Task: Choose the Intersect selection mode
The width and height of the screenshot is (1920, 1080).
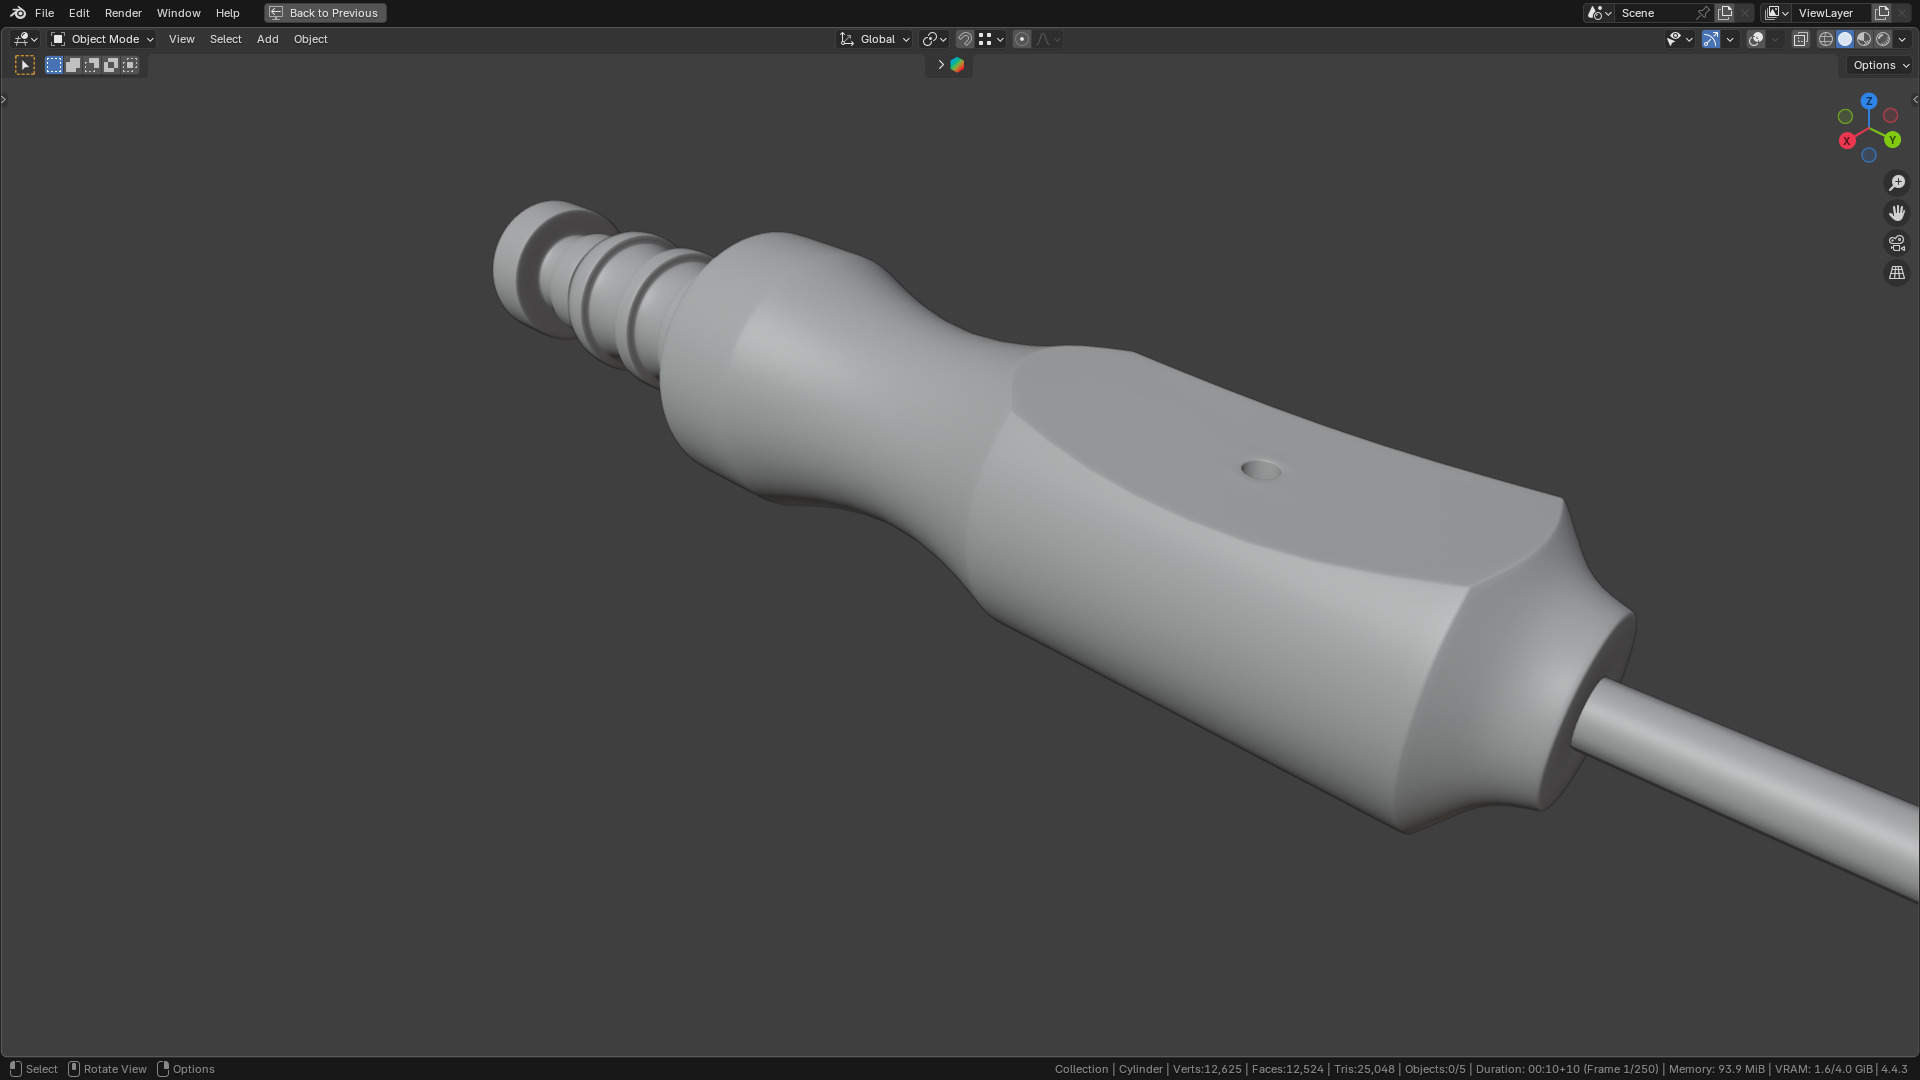Action: 130,65
